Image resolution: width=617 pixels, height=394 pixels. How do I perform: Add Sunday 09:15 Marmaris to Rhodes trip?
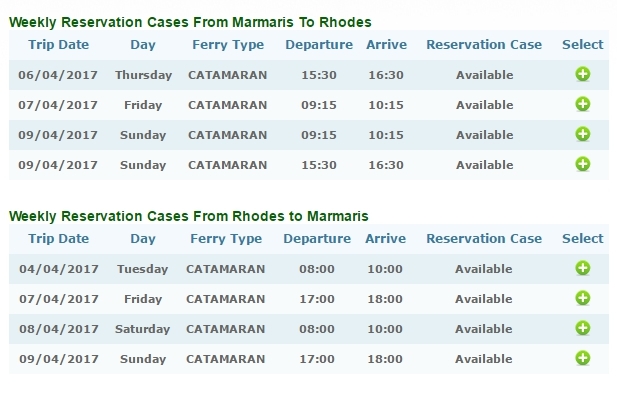[x=583, y=134]
